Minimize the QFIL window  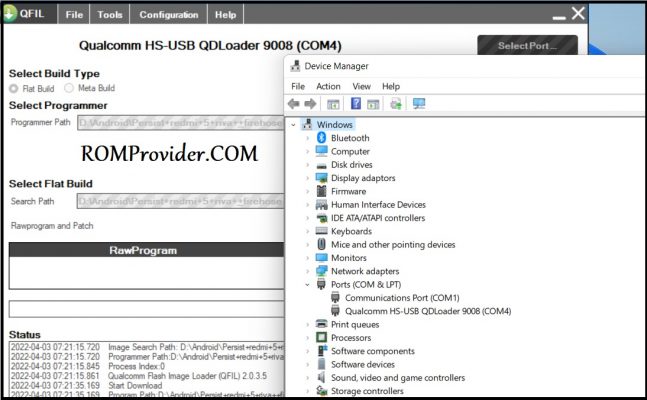[559, 17]
